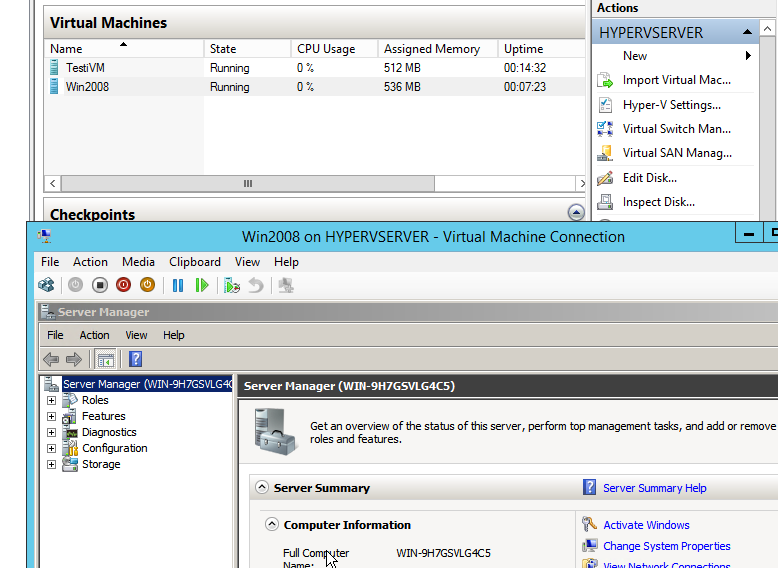778x568 pixels.
Task: Click the Turn Off (stop) VM button
Action: (100, 285)
